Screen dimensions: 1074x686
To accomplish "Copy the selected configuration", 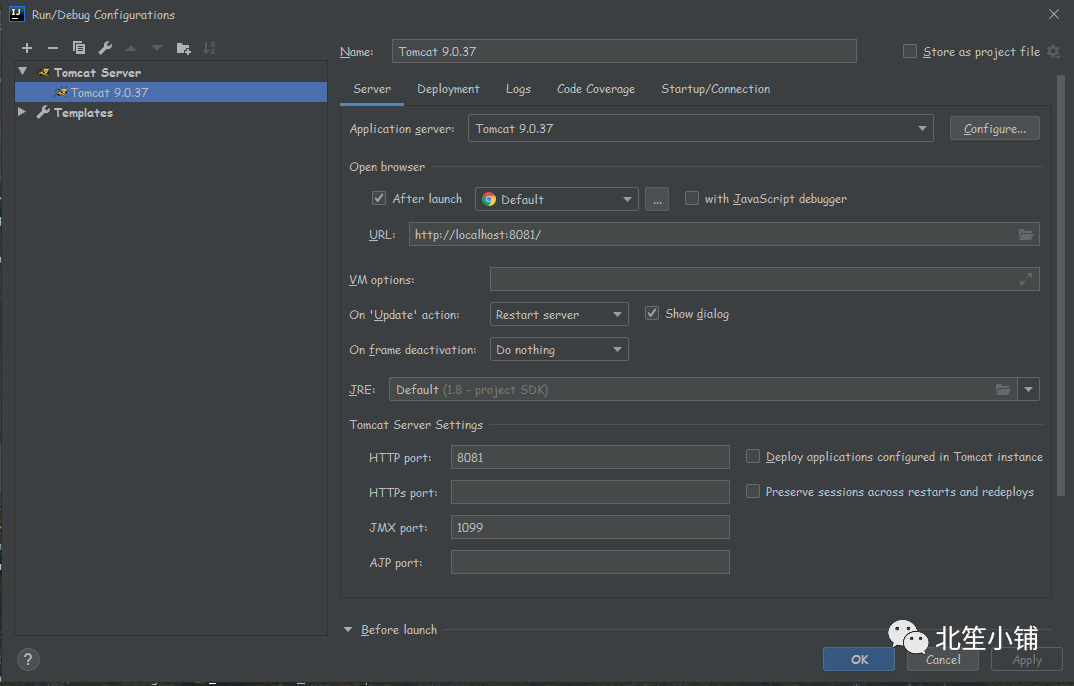I will [79, 48].
